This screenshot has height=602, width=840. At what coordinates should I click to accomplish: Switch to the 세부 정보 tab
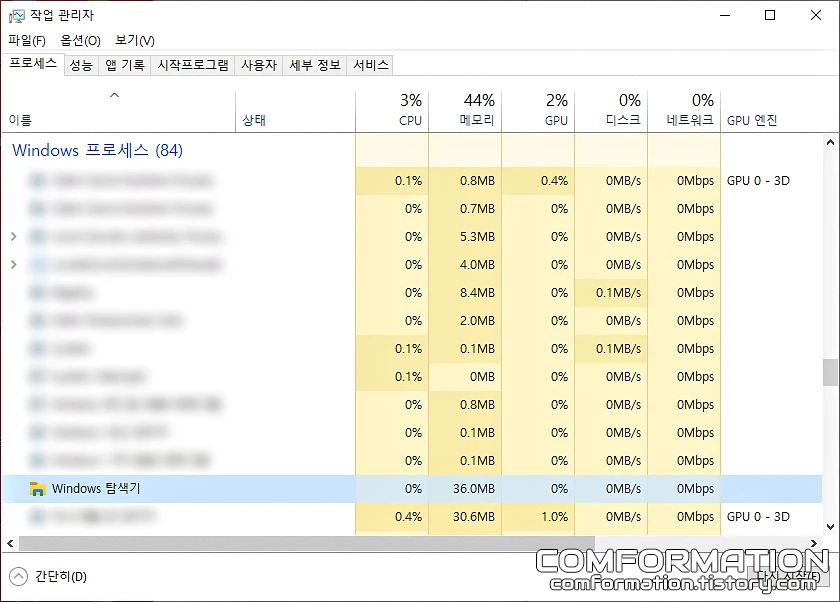coord(315,65)
